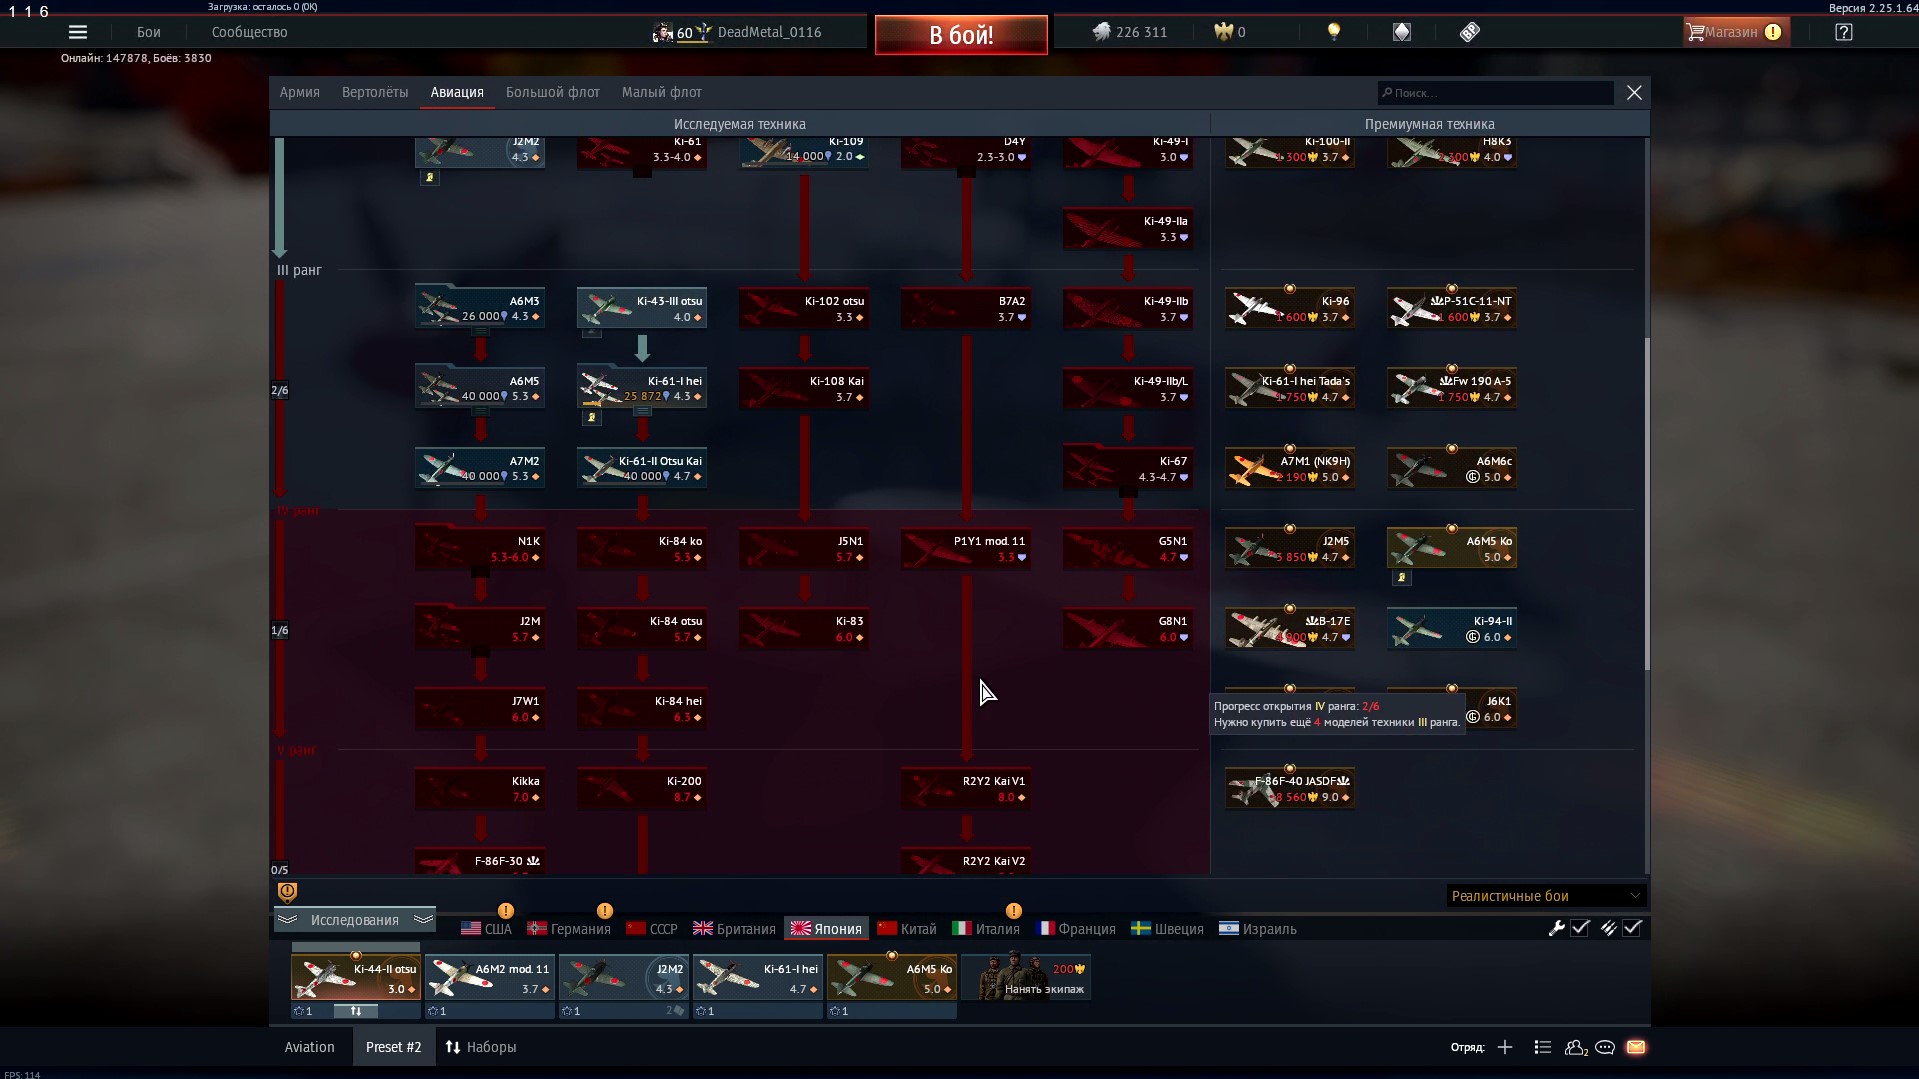
Task: Open the help question mark icon
Action: (1844, 32)
